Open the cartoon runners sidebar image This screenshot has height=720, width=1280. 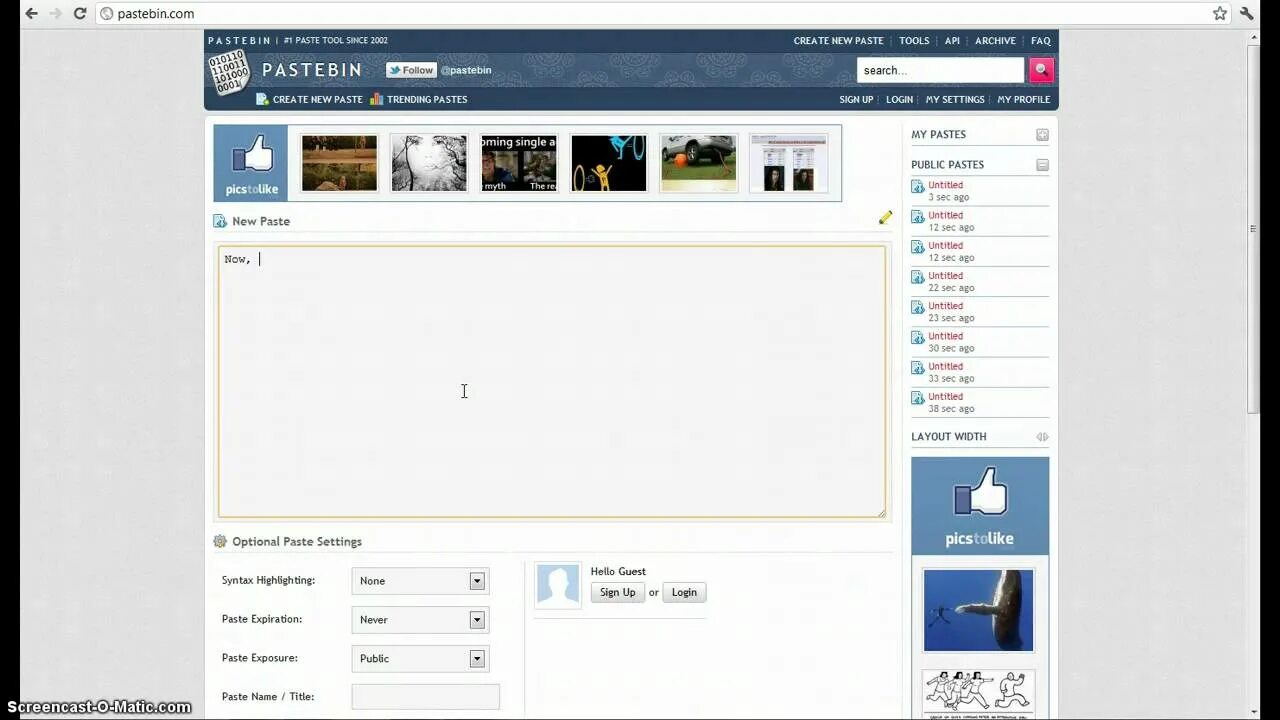pyautogui.click(x=978, y=695)
